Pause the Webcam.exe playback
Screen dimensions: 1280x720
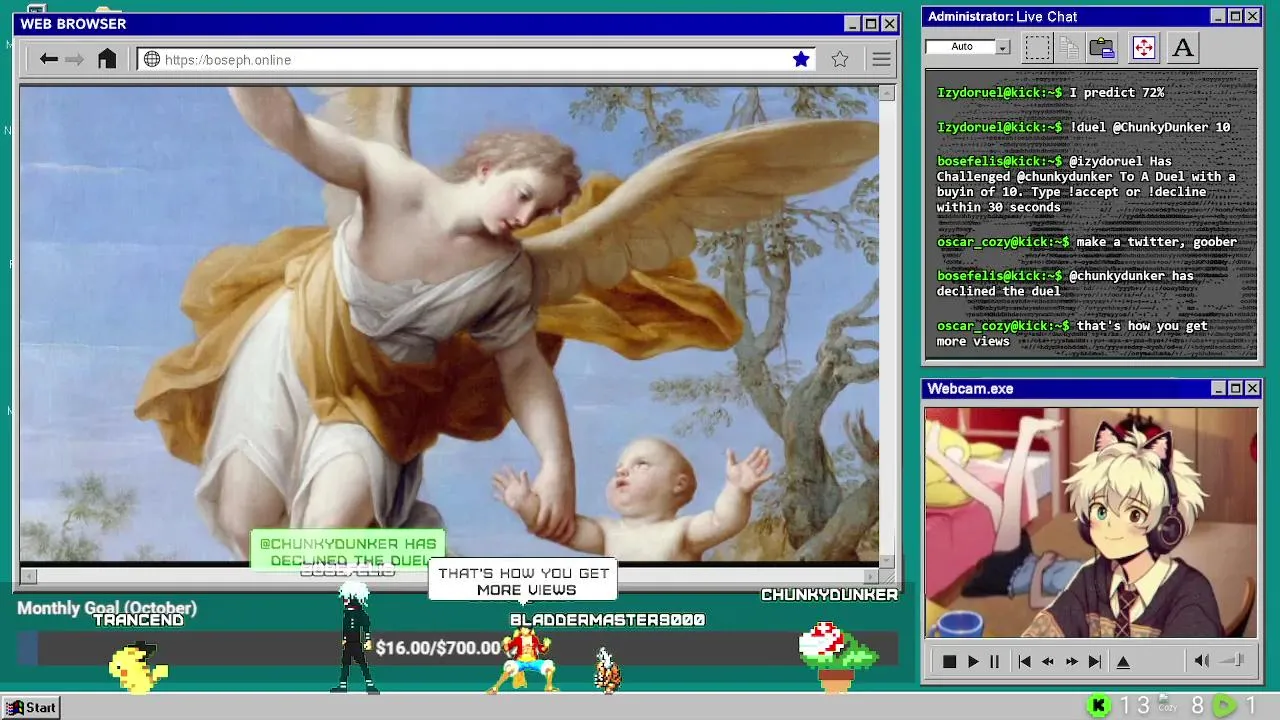tap(994, 661)
